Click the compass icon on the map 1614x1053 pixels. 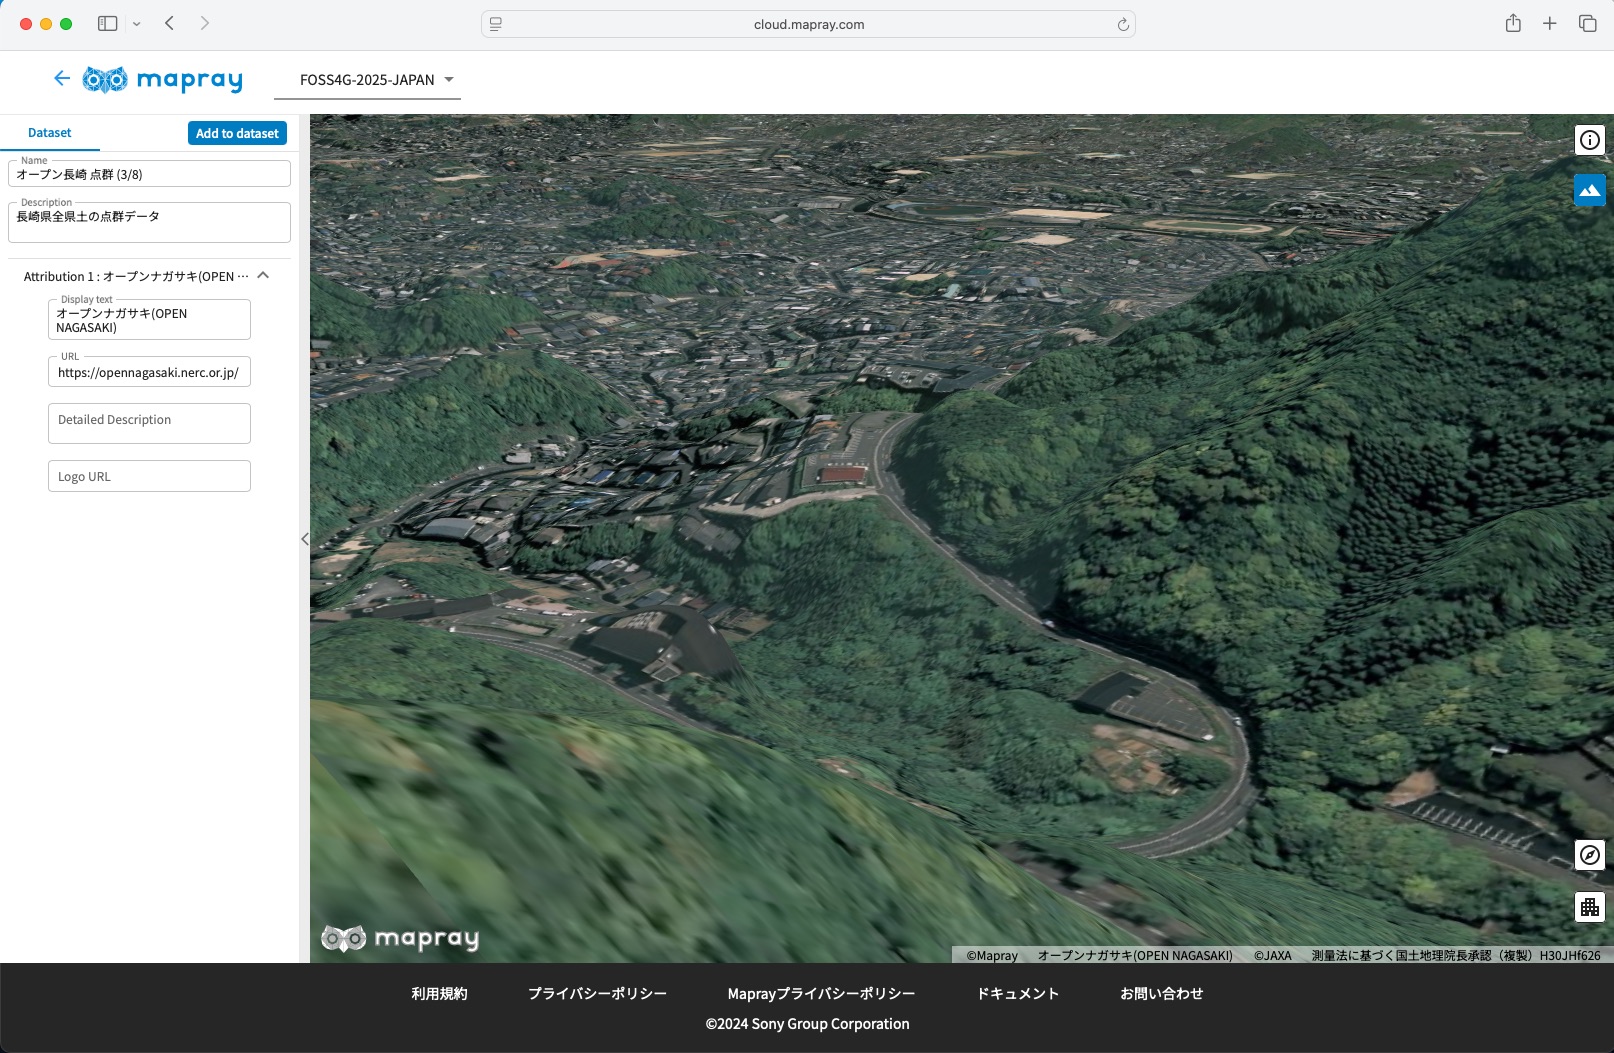[x=1589, y=855]
